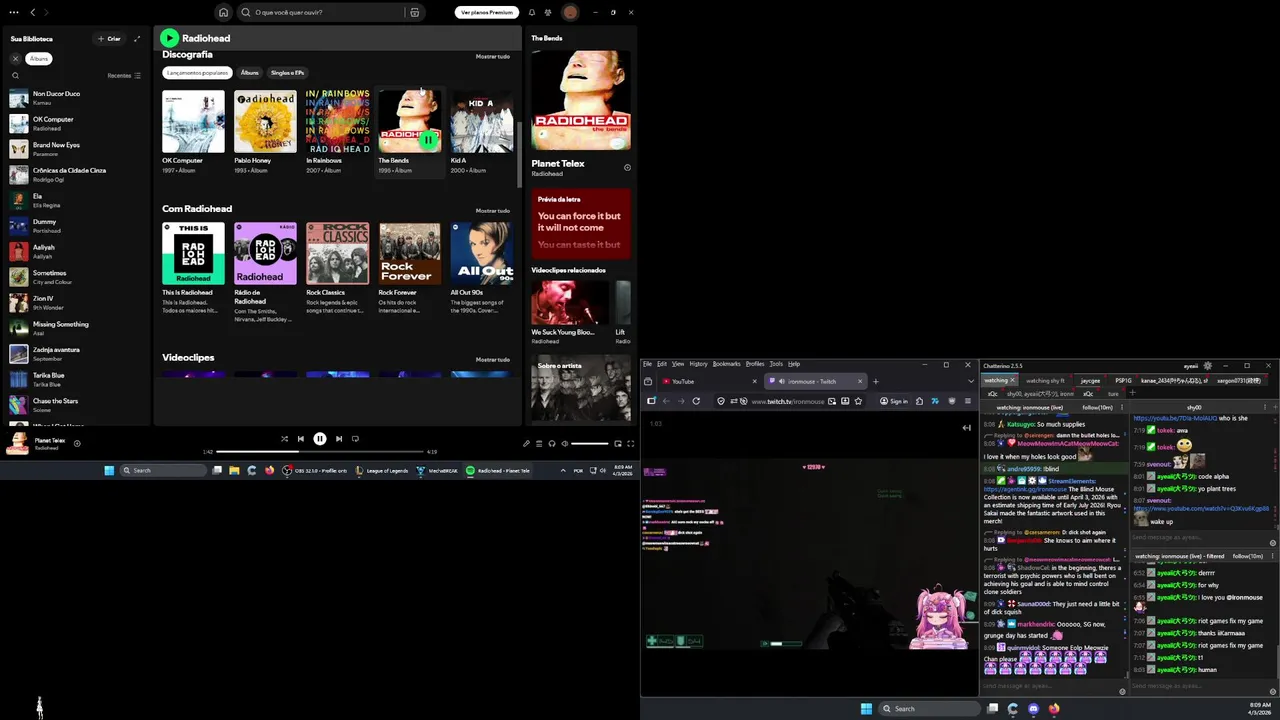This screenshot has width=1280, height=720.
Task: Open Dummy album in library list
Action: (x=75, y=226)
